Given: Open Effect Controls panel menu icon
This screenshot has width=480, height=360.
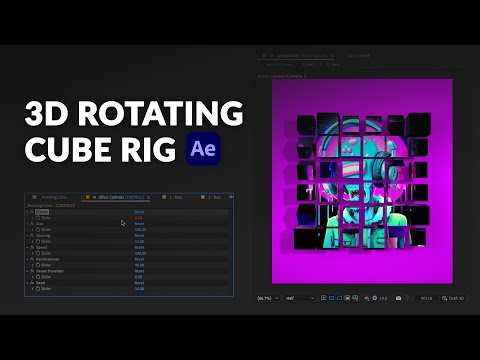Looking at the screenshot, I should click(149, 197).
